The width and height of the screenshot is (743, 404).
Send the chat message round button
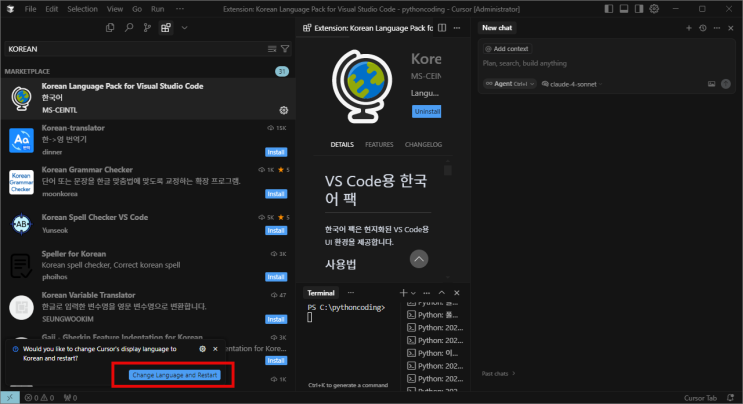point(725,84)
